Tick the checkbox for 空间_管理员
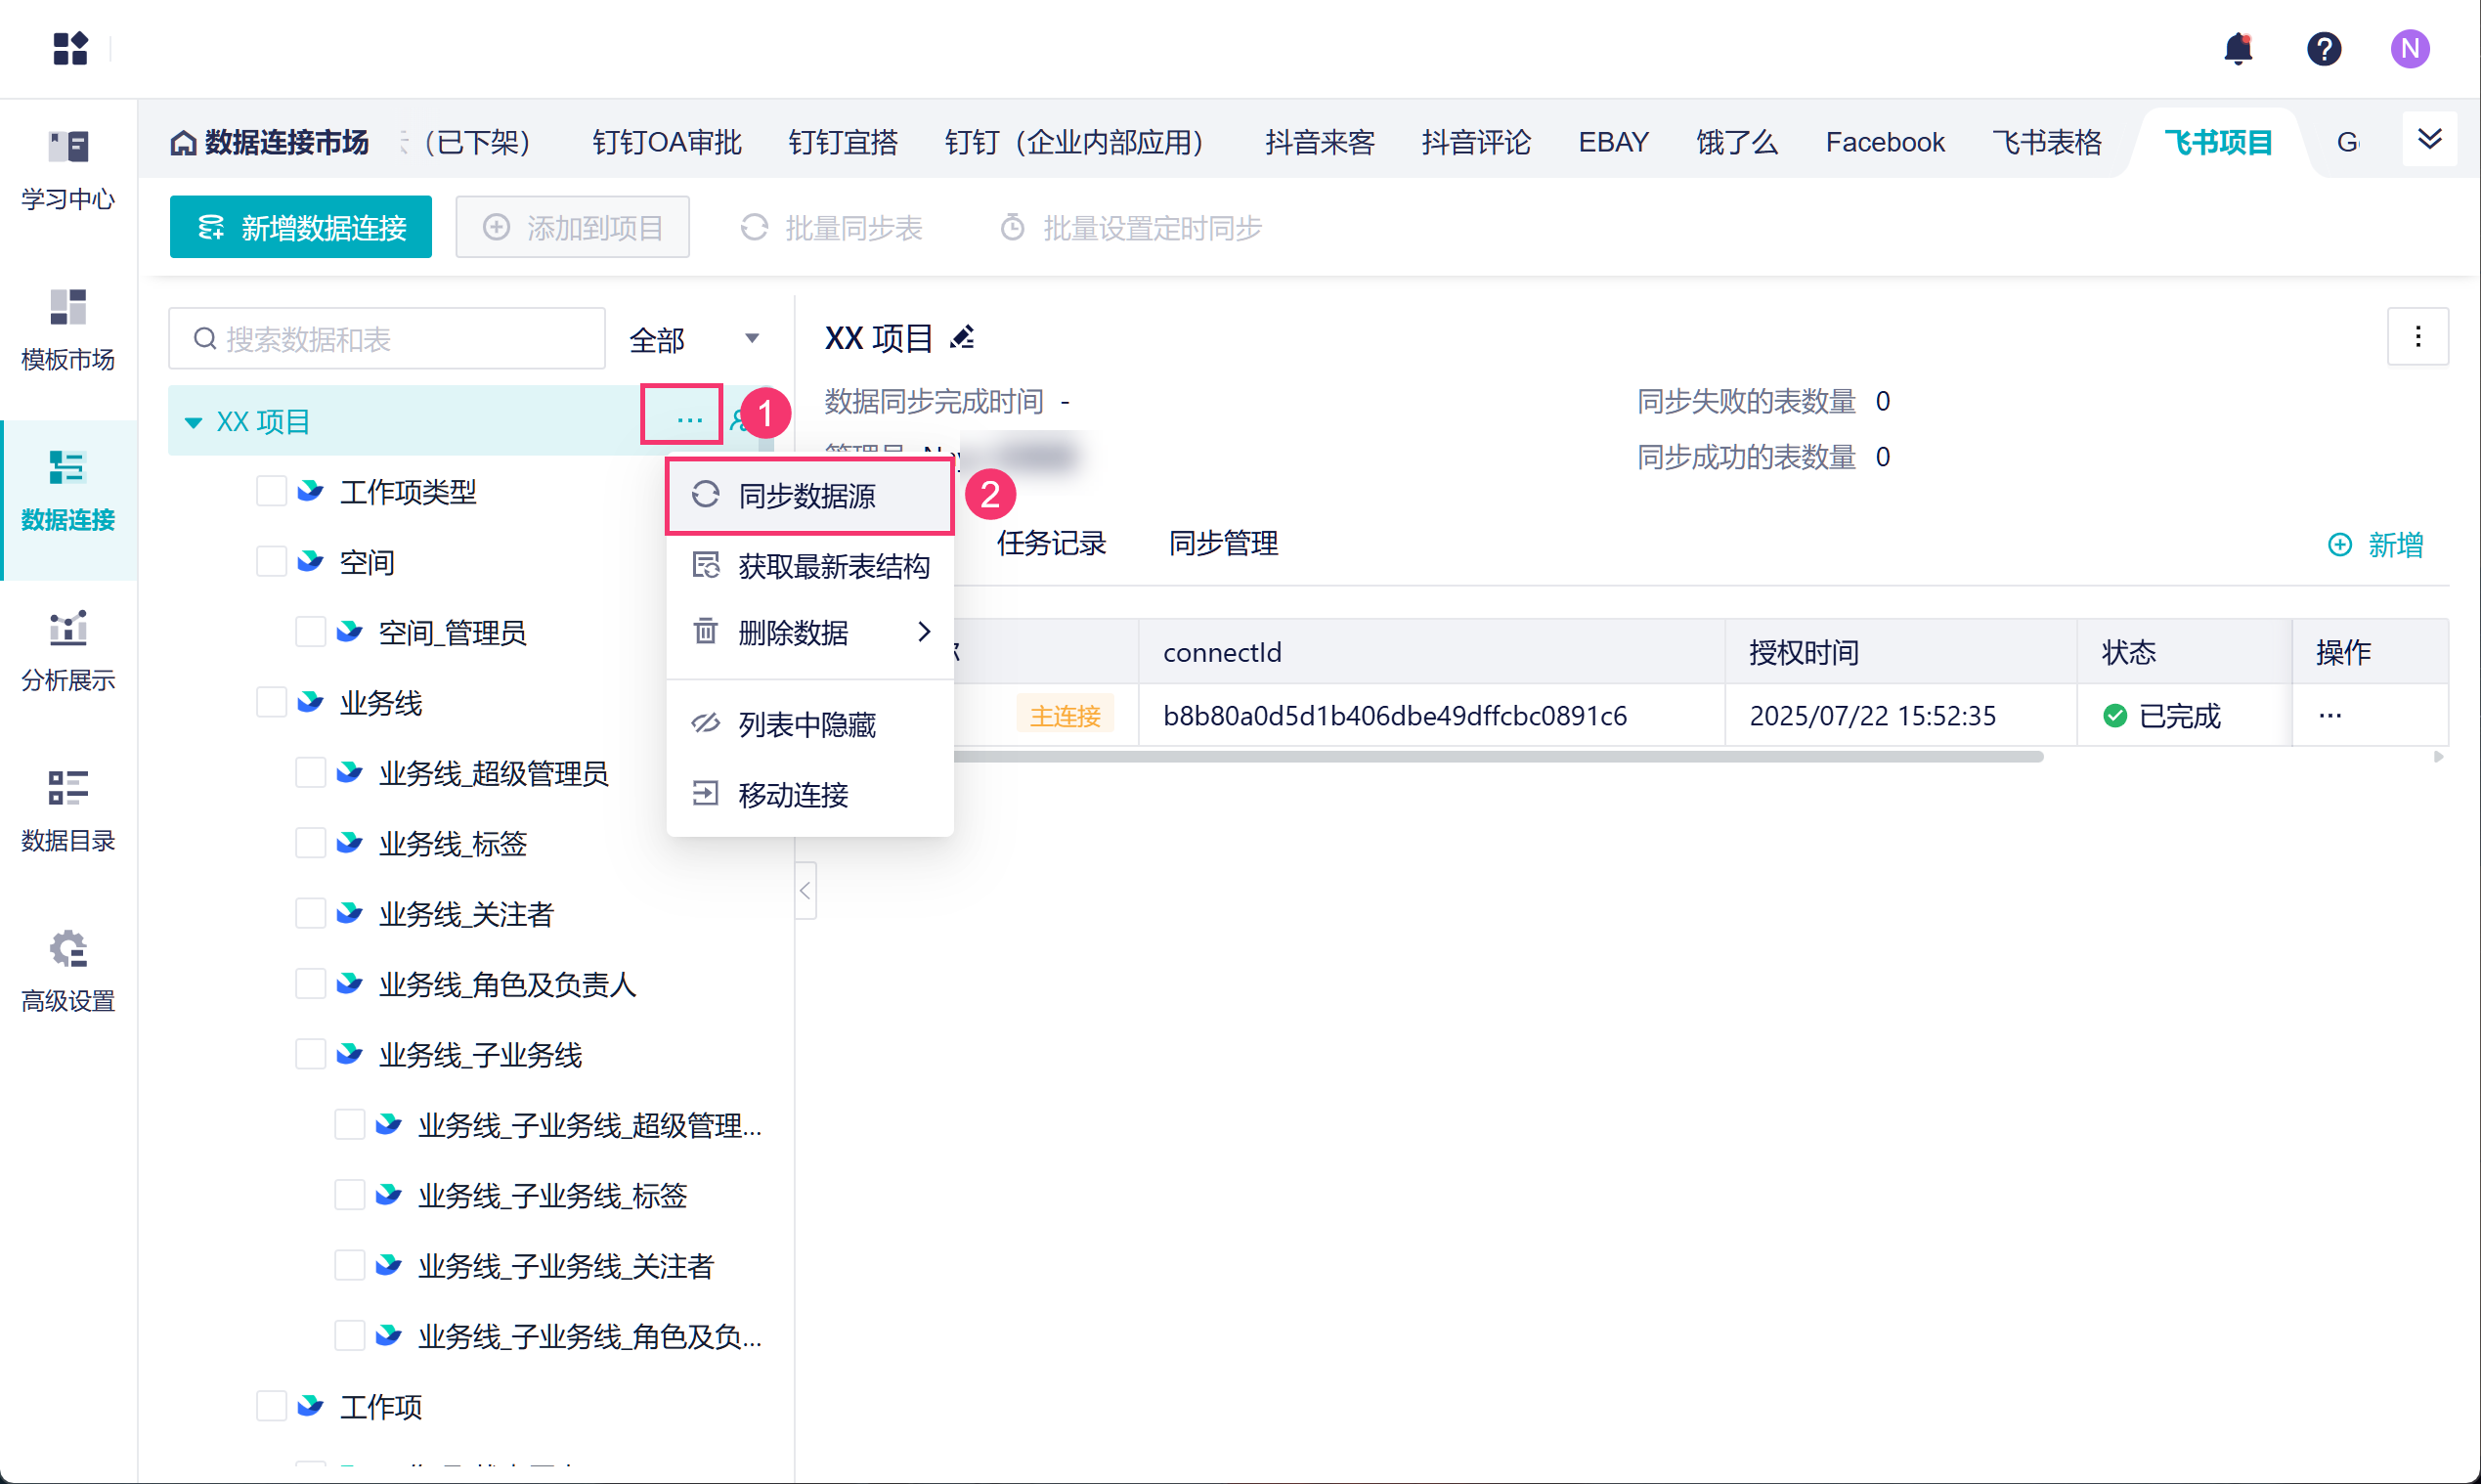Screen dimensions: 2481x1484 (310, 632)
